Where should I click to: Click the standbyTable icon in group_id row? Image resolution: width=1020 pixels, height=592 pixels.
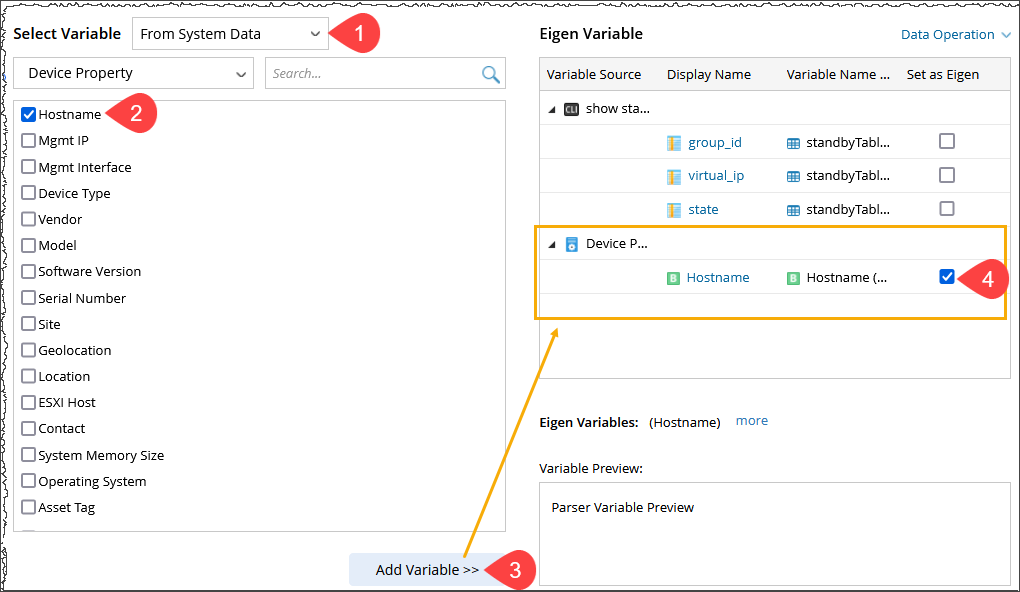coord(793,143)
